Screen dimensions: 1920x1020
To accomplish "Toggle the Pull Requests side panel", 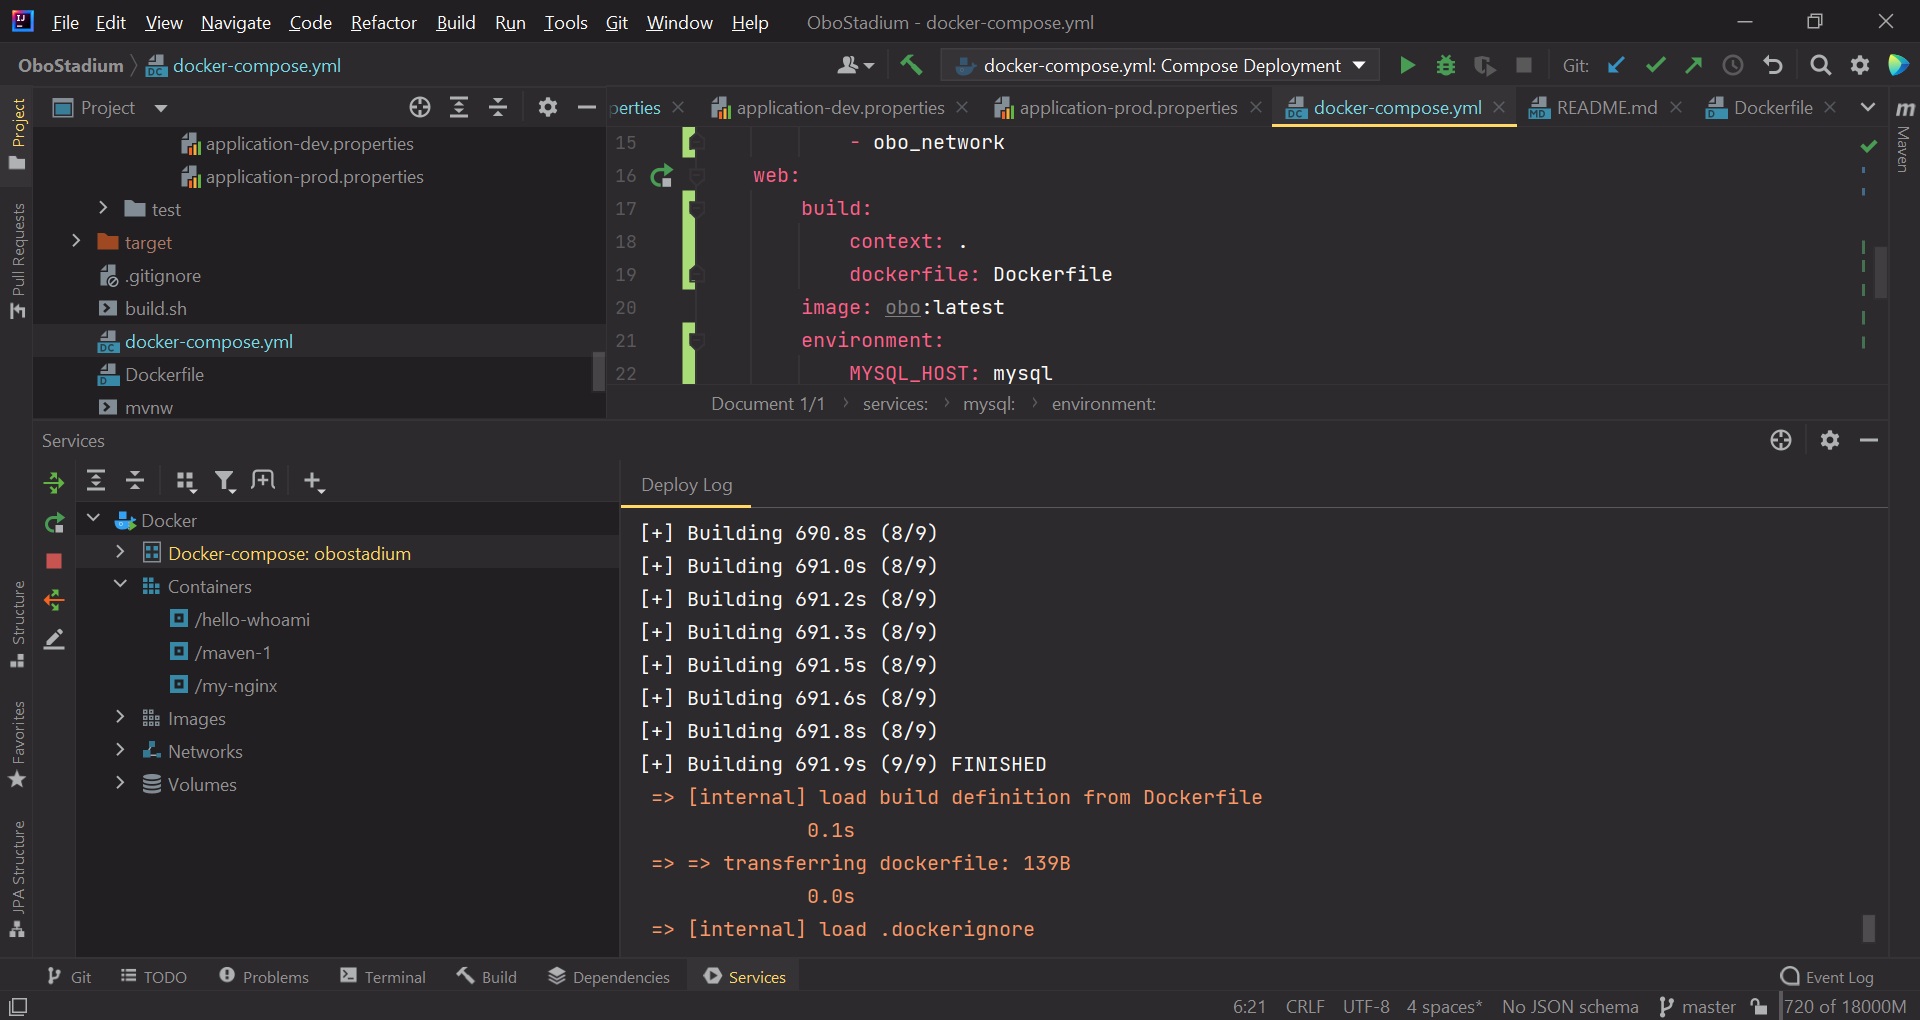I will click(17, 262).
